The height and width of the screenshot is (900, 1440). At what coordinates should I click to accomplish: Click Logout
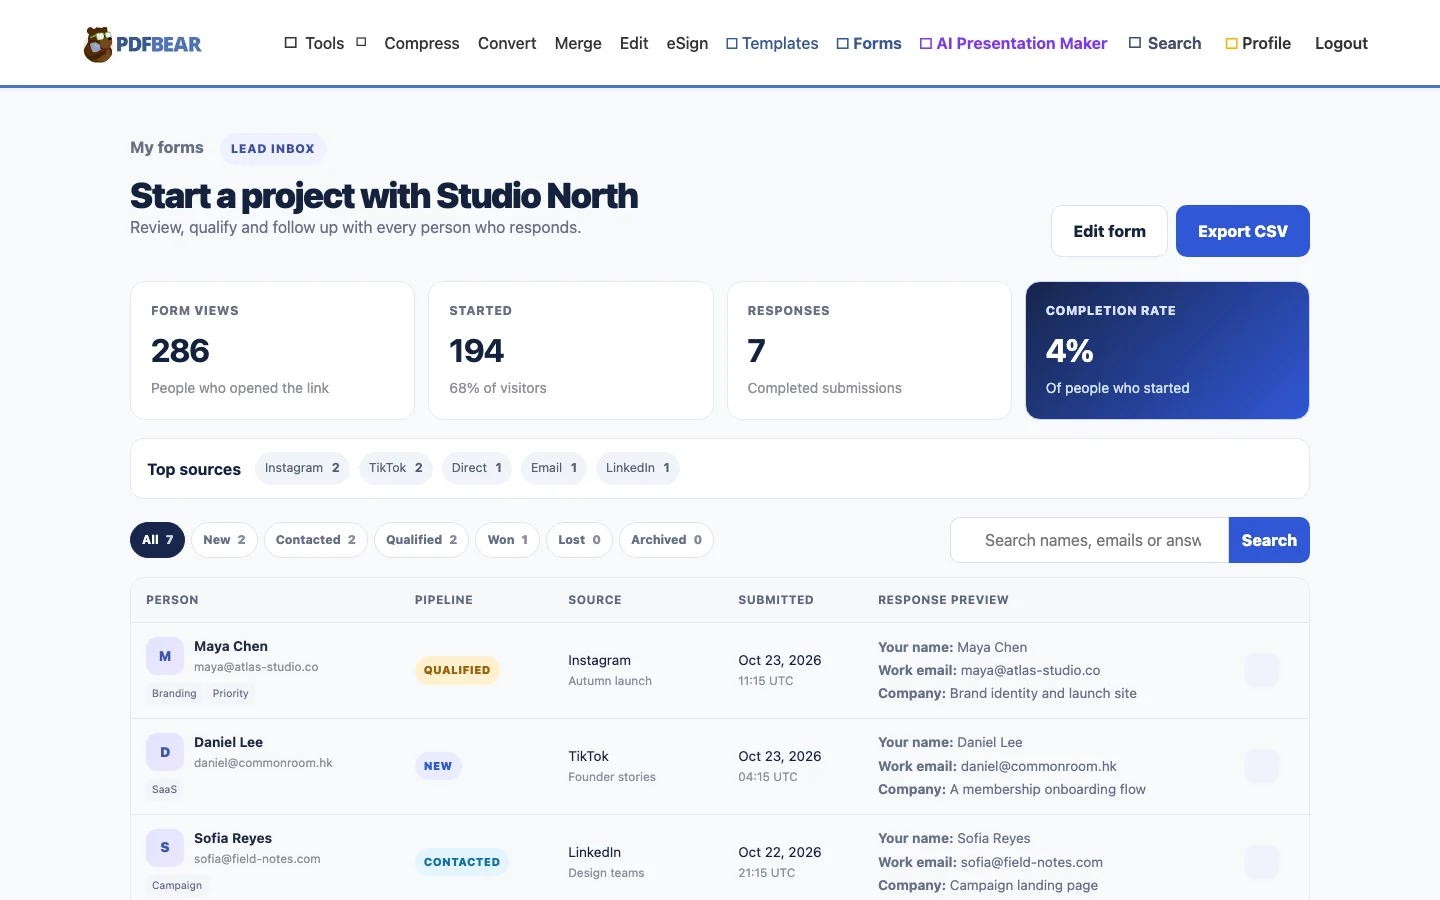pos(1341,43)
